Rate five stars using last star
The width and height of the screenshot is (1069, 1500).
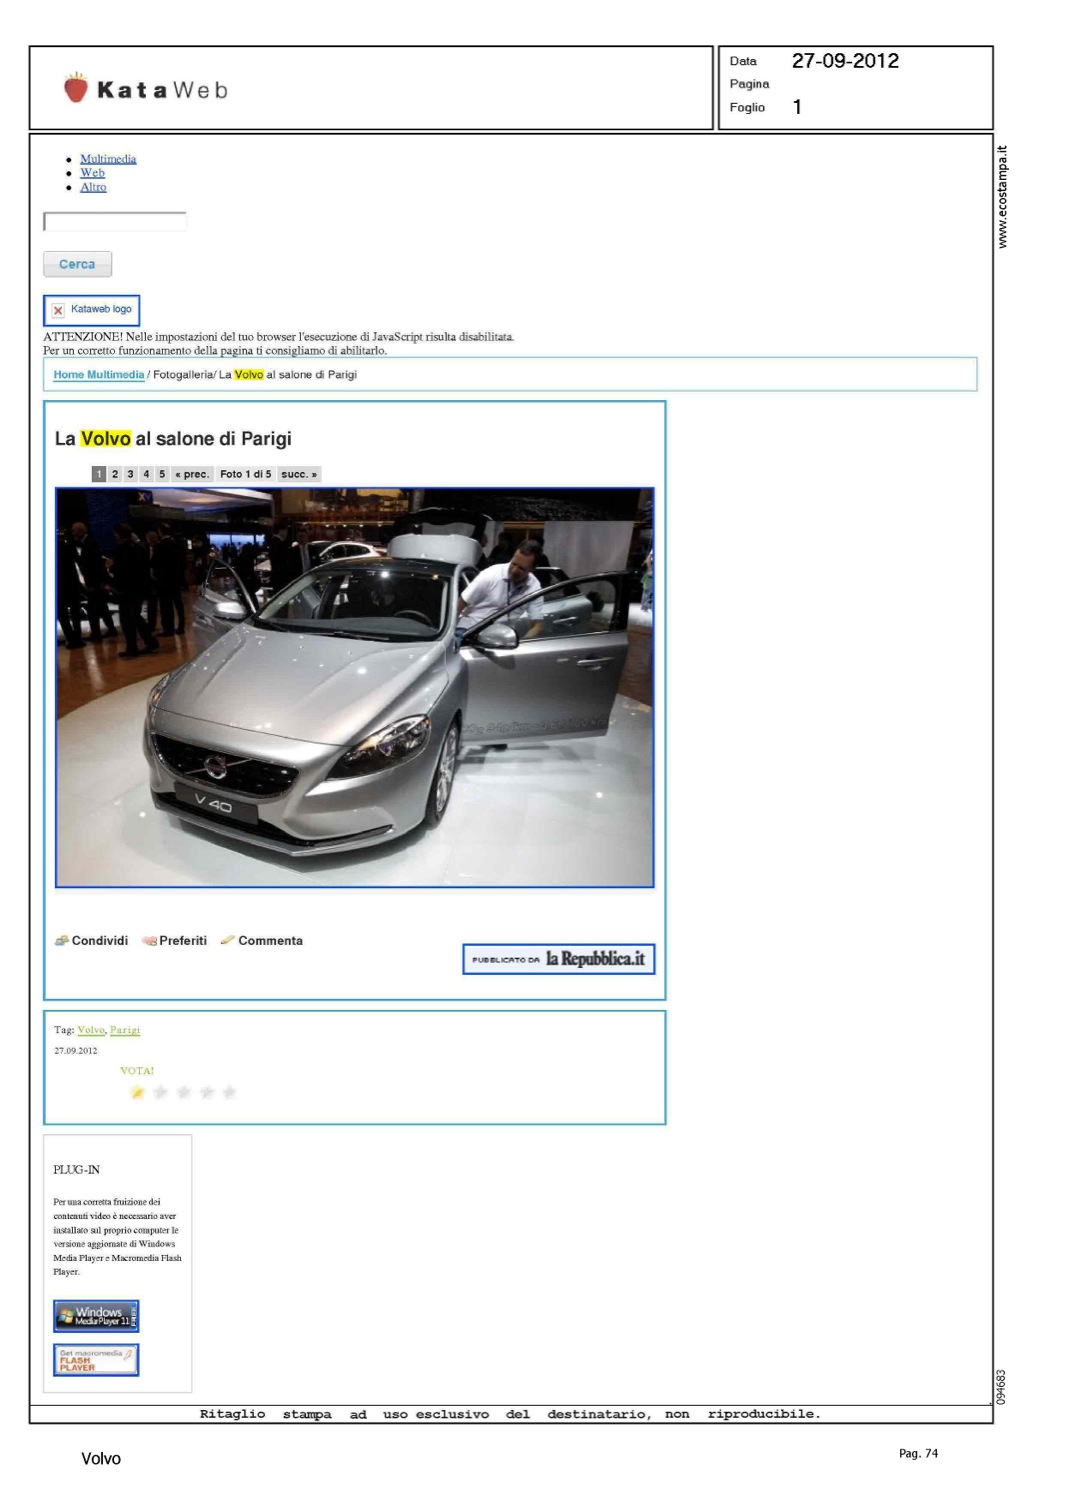229,1092
